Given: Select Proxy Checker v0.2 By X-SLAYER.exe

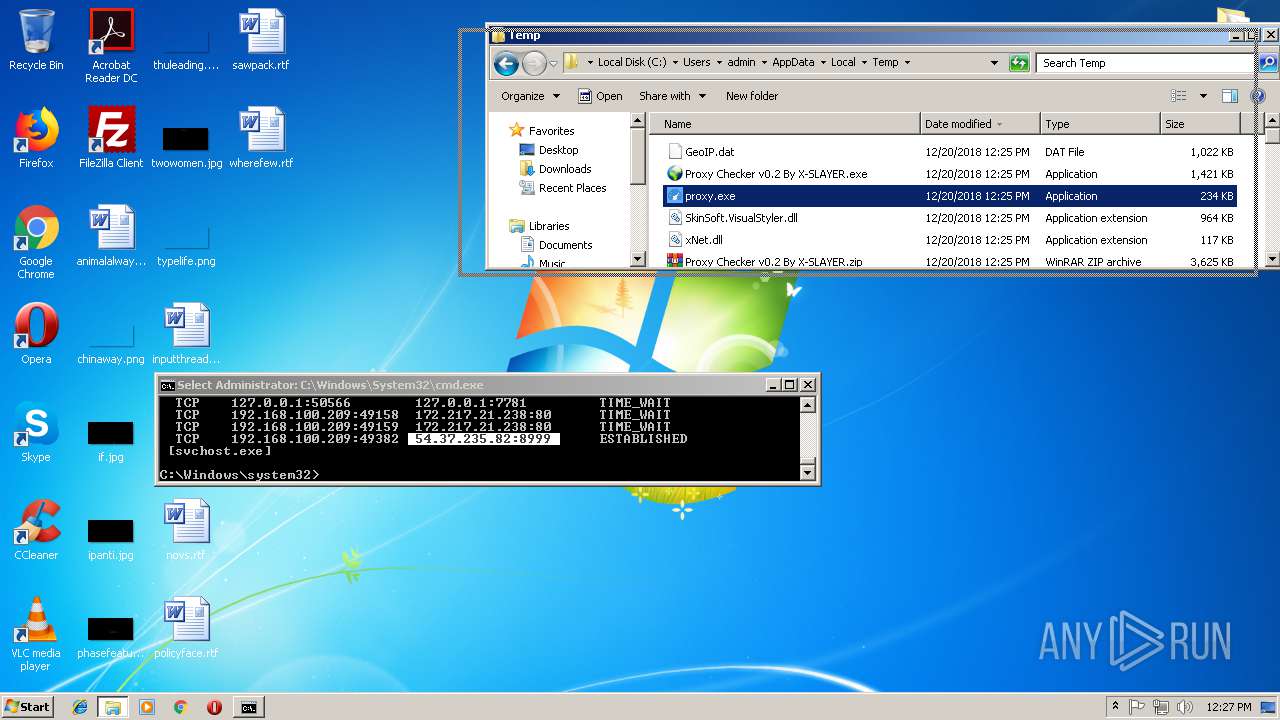Looking at the screenshot, I should tap(950, 174).
